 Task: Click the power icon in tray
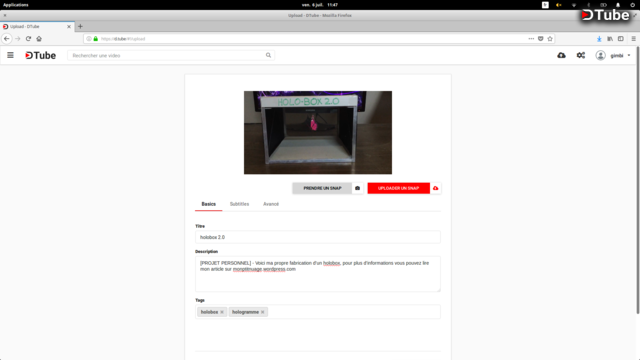(x=633, y=5)
